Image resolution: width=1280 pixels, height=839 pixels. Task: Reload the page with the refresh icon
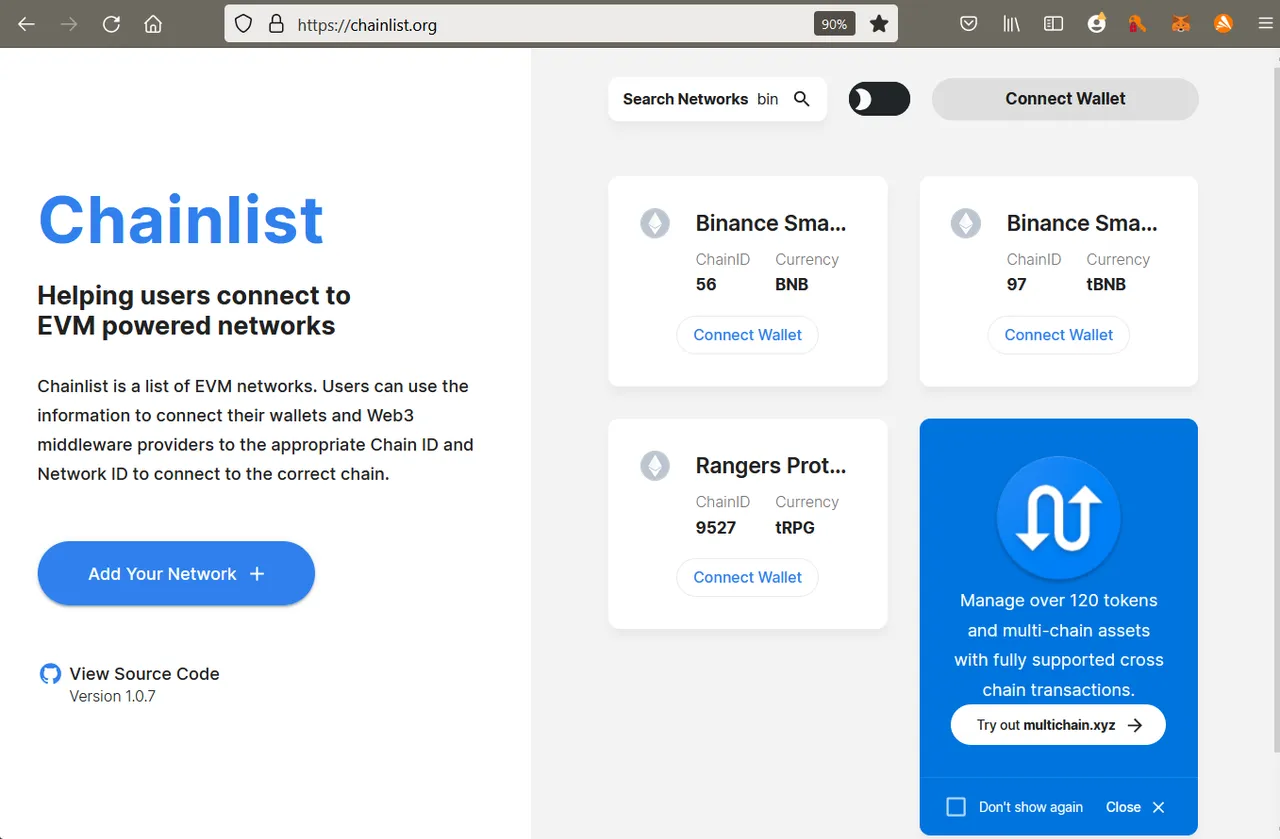tap(111, 24)
